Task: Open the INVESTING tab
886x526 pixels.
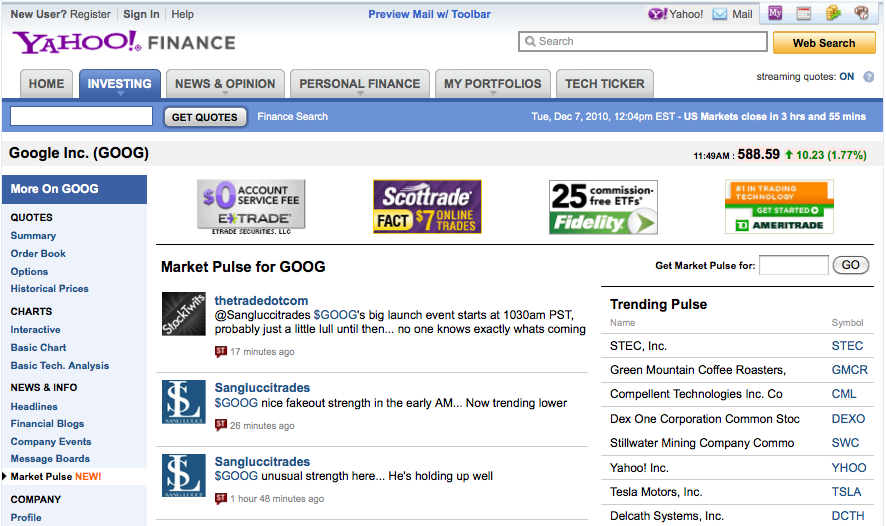Action: pyautogui.click(x=119, y=84)
